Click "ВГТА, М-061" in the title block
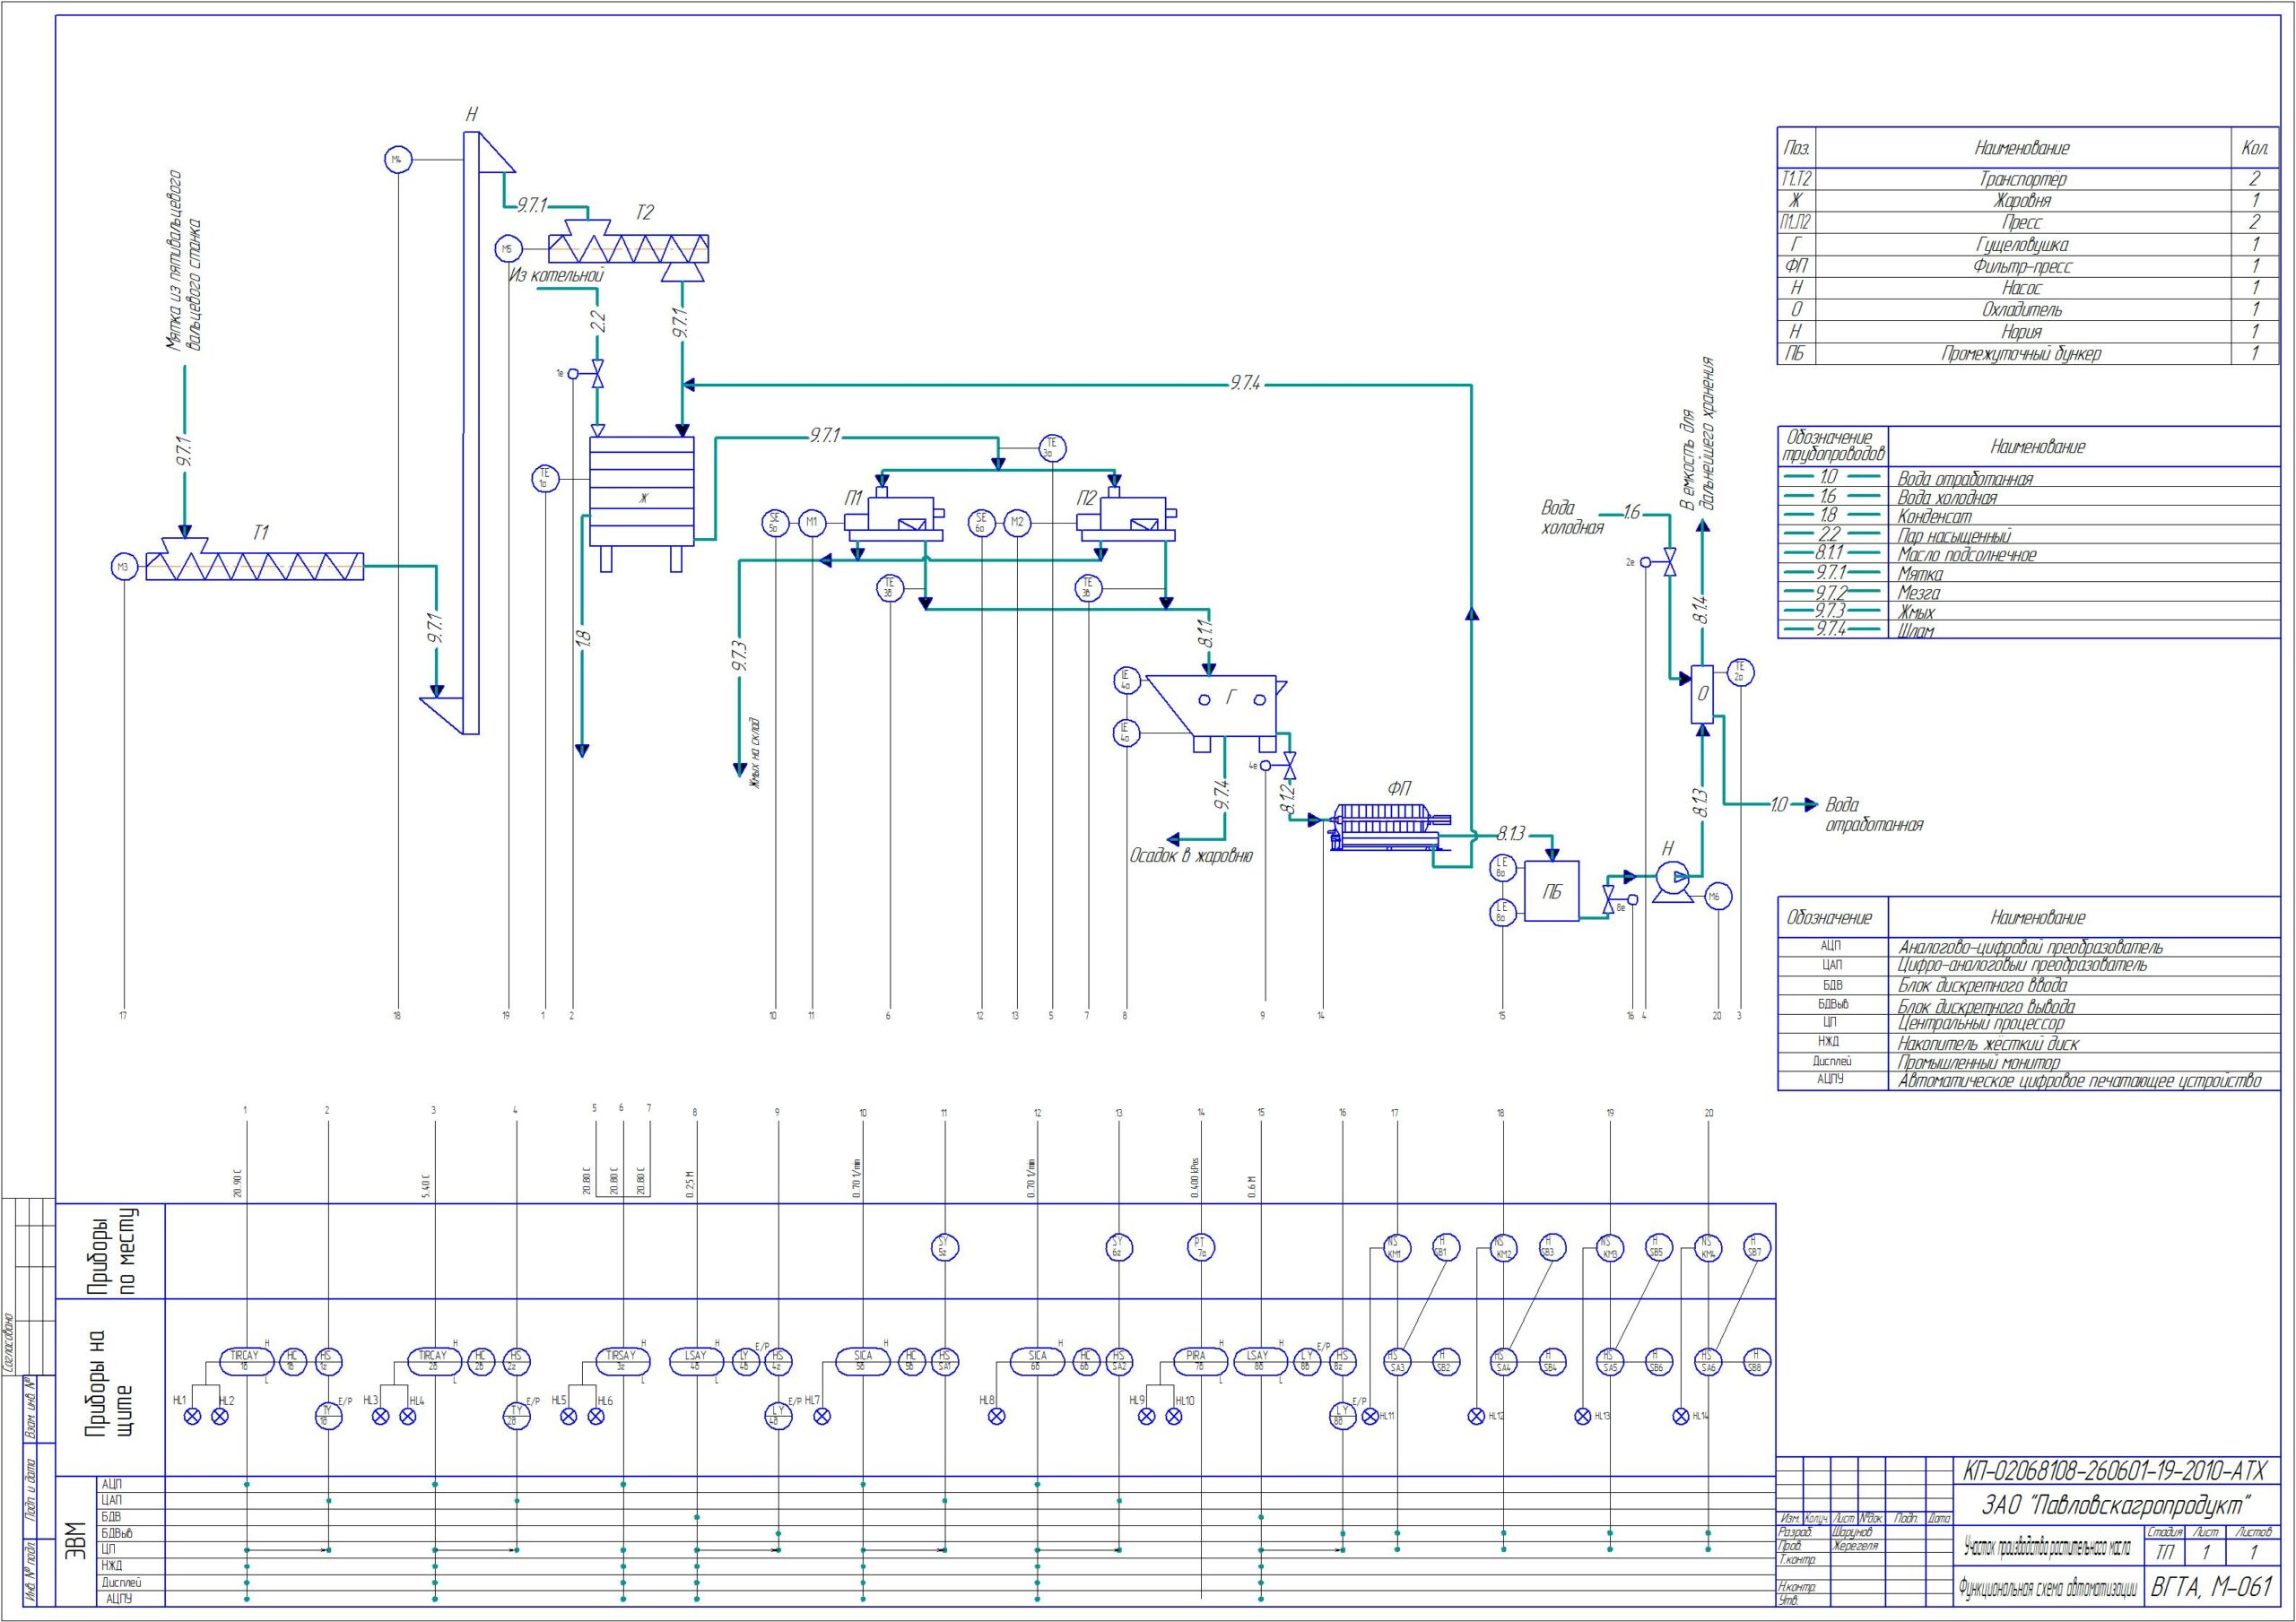The image size is (2296, 1622). (2211, 1587)
